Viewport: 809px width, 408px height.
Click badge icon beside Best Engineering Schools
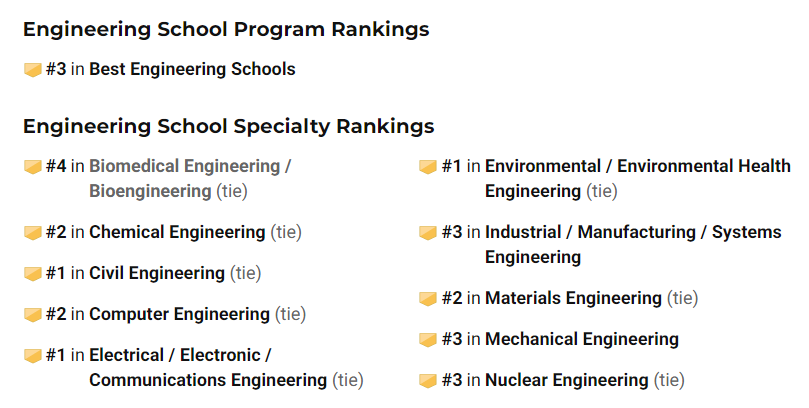(32, 70)
